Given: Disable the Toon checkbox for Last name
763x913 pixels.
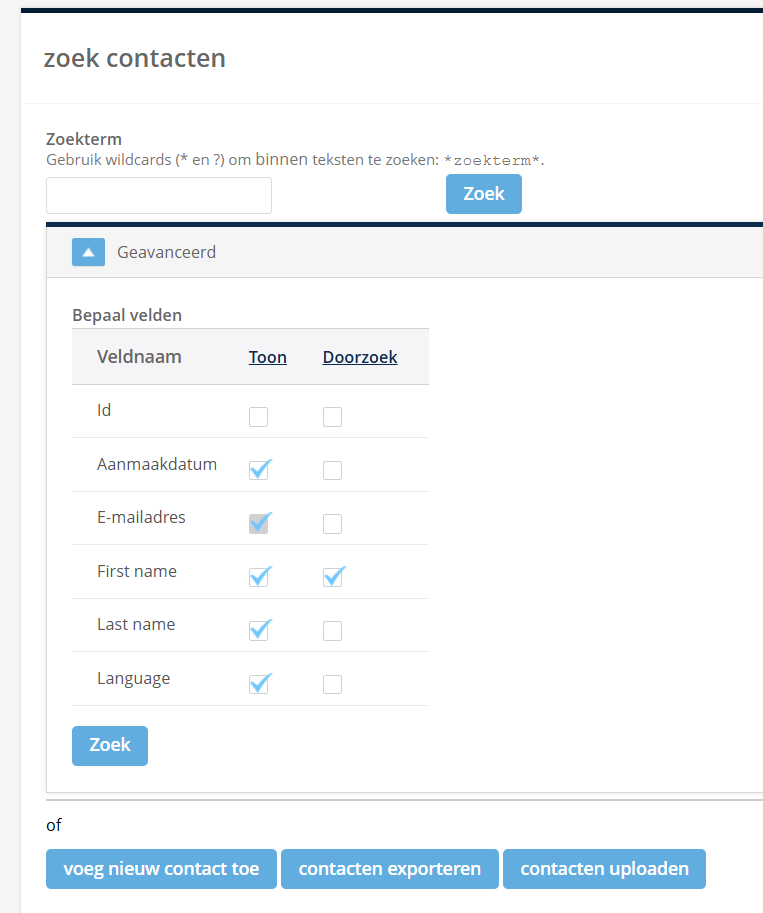Looking at the screenshot, I should tap(259, 630).
